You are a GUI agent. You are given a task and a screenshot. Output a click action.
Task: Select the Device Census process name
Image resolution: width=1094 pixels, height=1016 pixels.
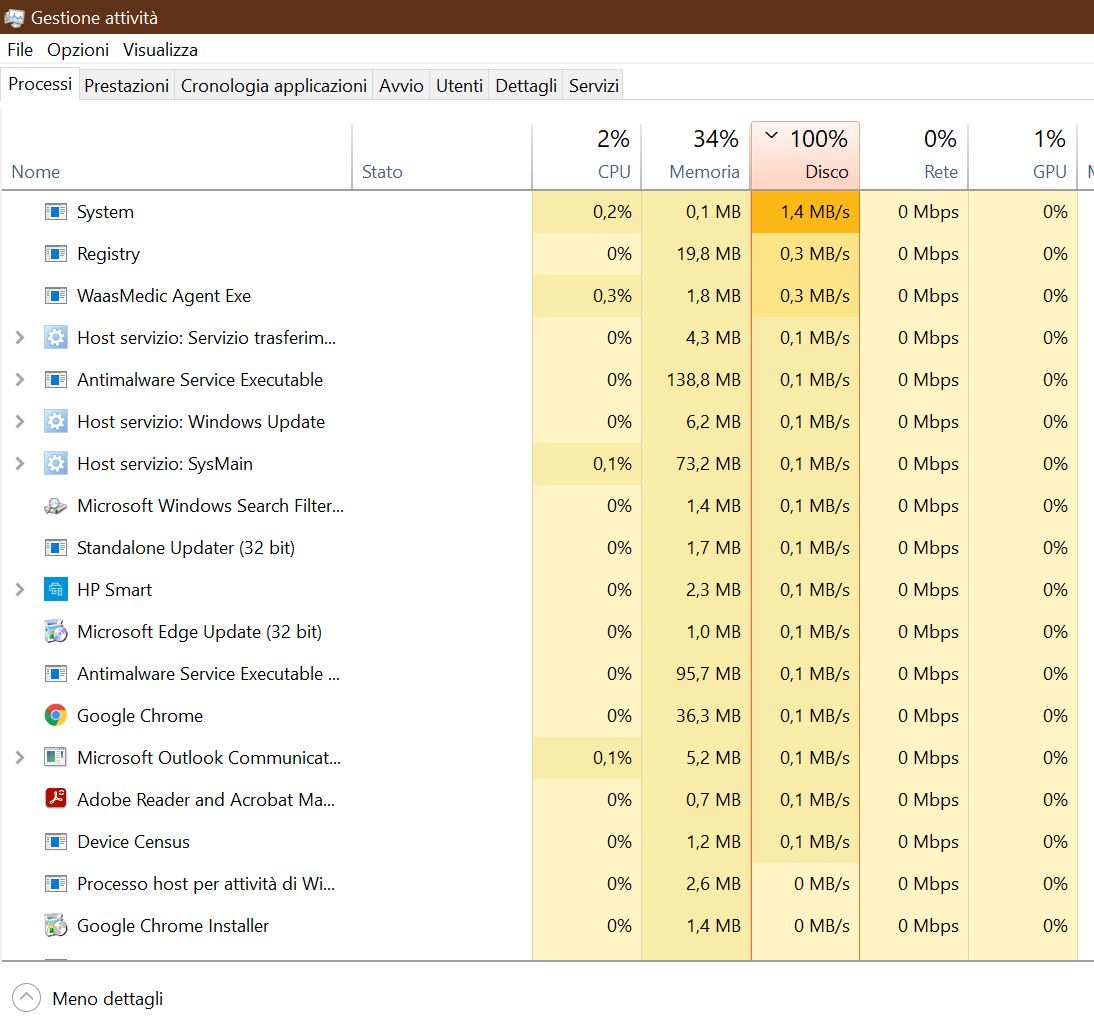(x=133, y=842)
